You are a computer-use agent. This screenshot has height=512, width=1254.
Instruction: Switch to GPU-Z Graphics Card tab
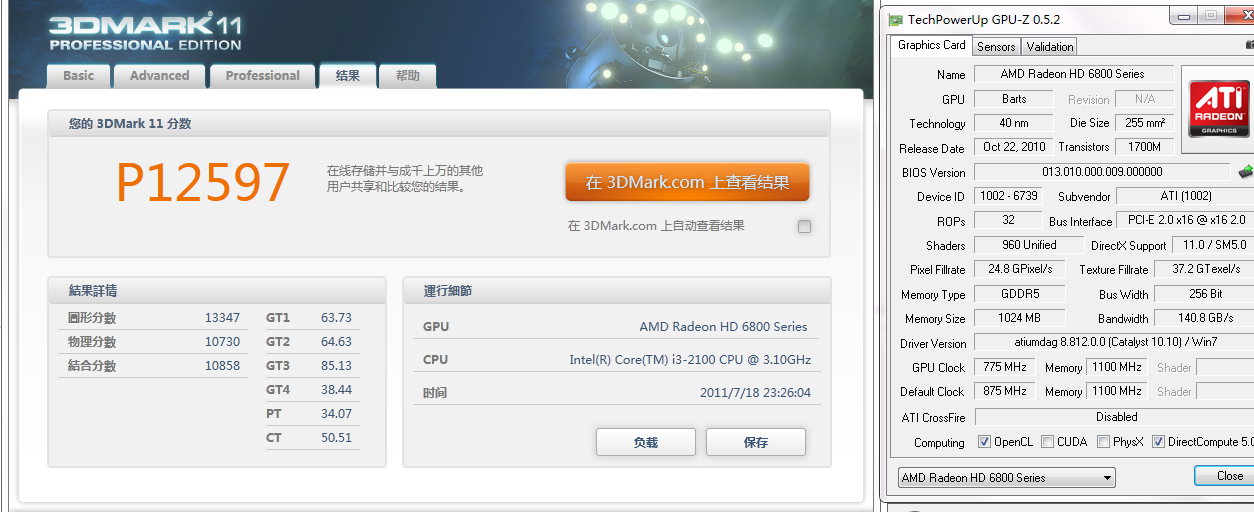(x=931, y=45)
